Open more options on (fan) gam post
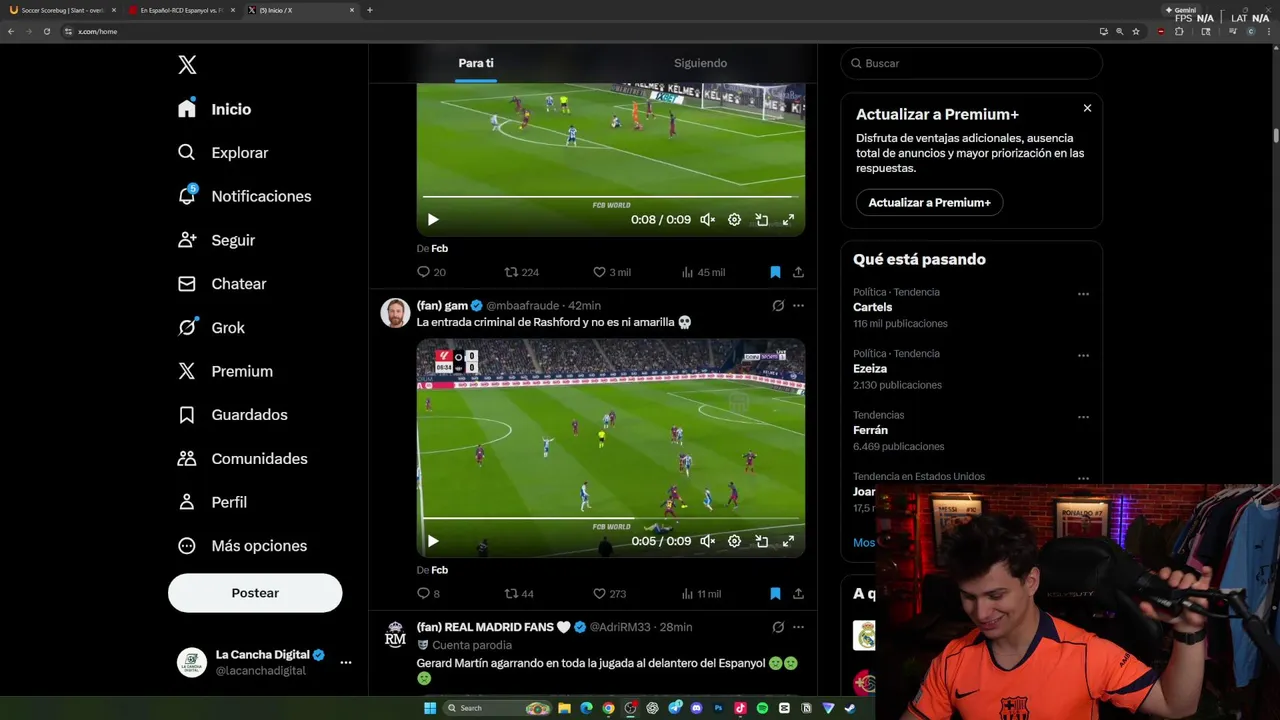Screen dimensions: 1280x720 (798, 306)
